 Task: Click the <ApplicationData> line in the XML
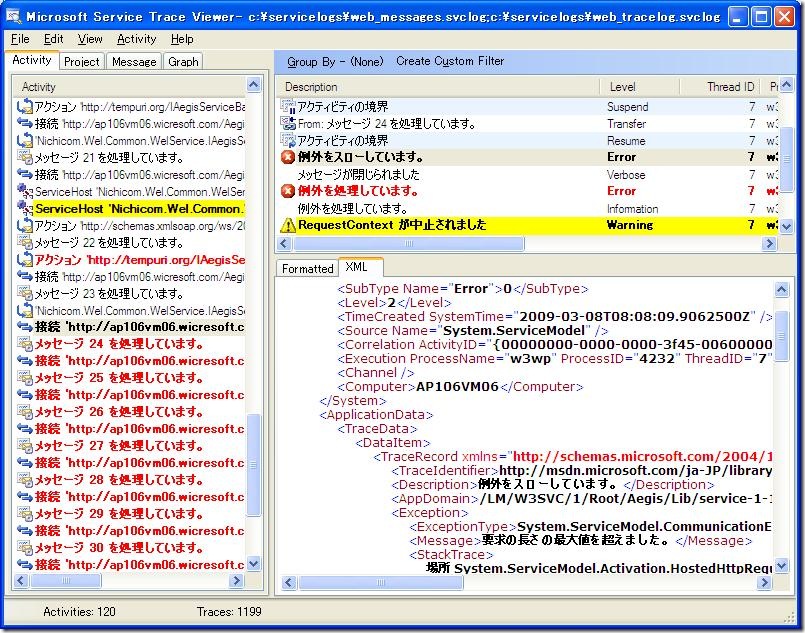tap(376, 414)
